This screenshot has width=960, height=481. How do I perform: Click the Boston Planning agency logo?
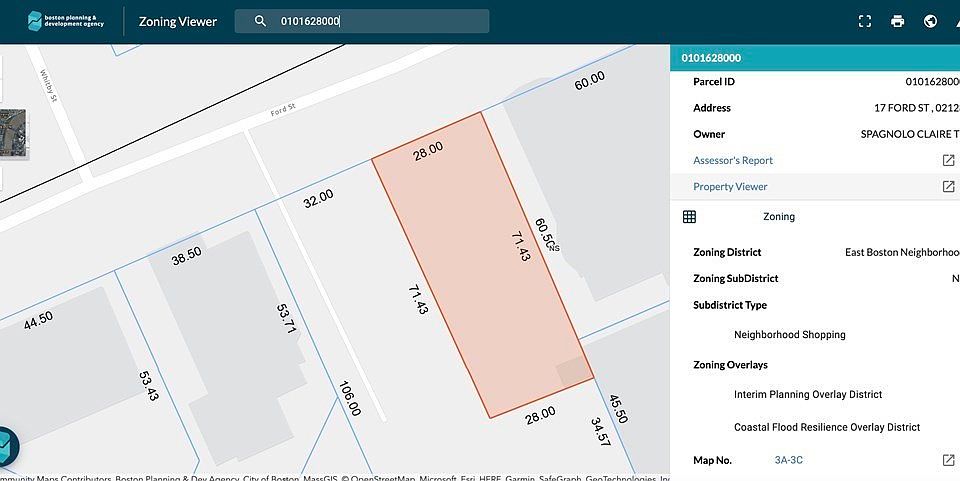pyautogui.click(x=65, y=21)
